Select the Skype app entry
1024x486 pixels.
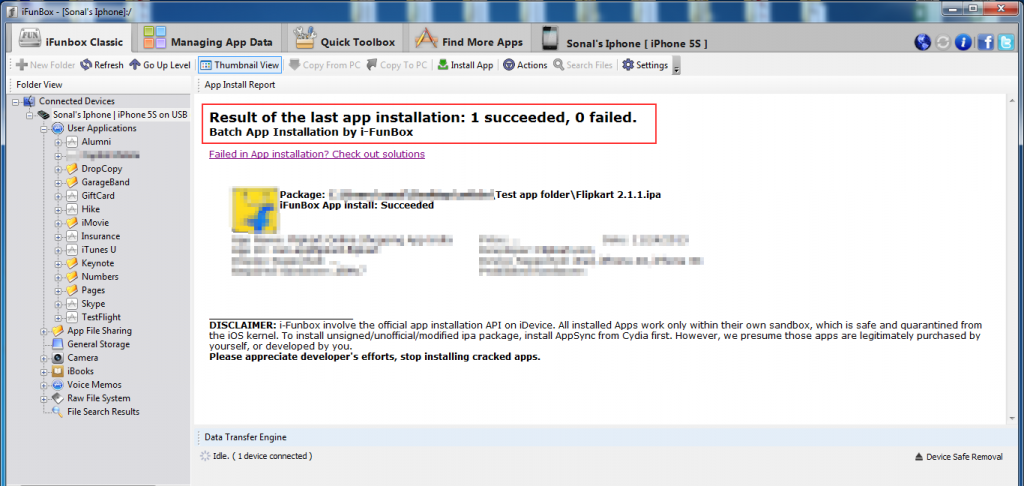93,304
